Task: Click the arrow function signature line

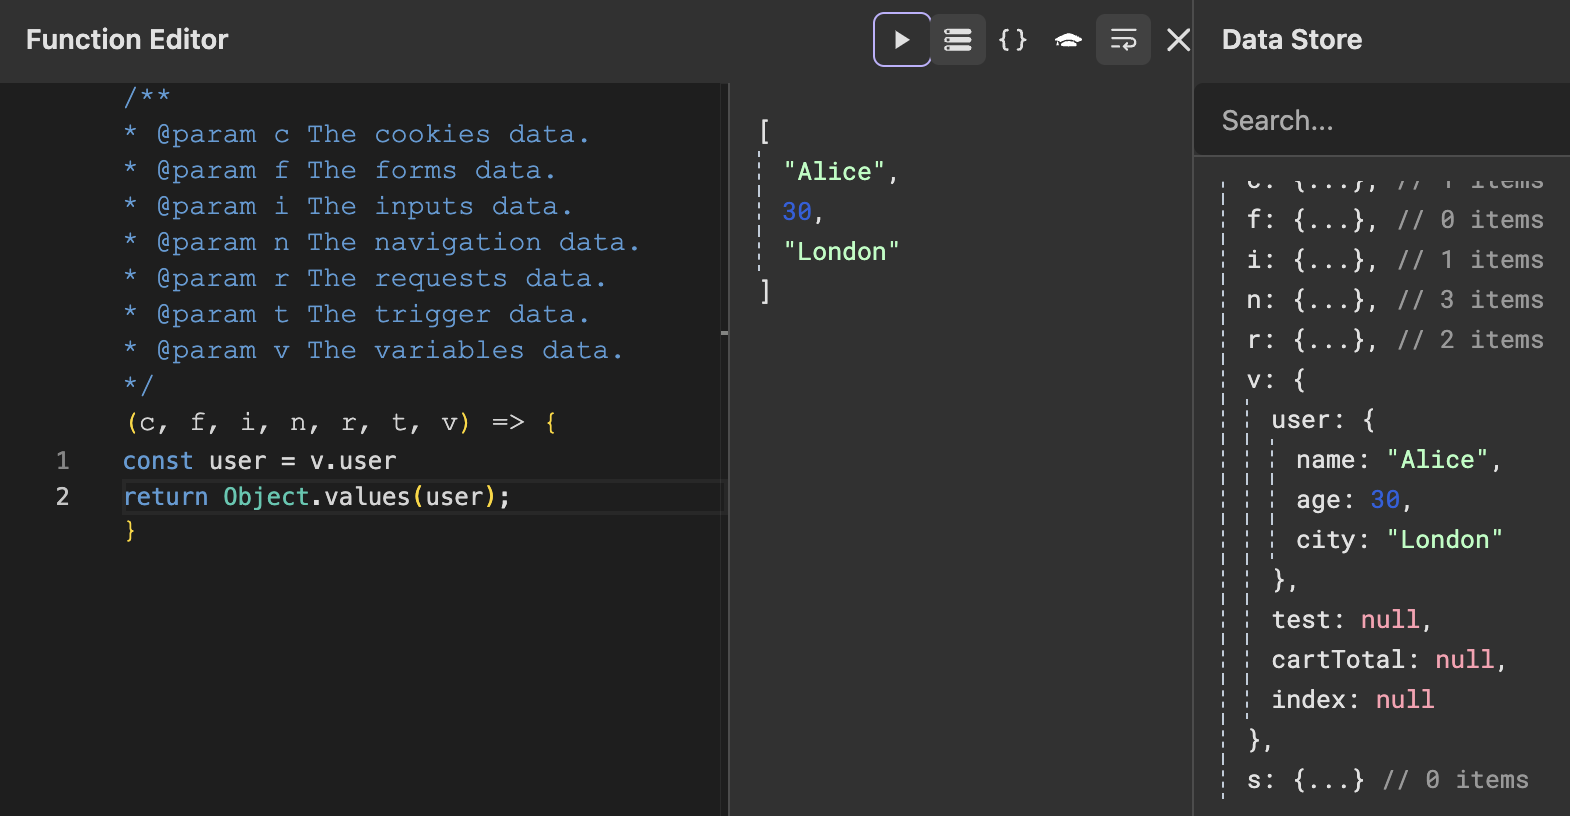Action: point(341,423)
